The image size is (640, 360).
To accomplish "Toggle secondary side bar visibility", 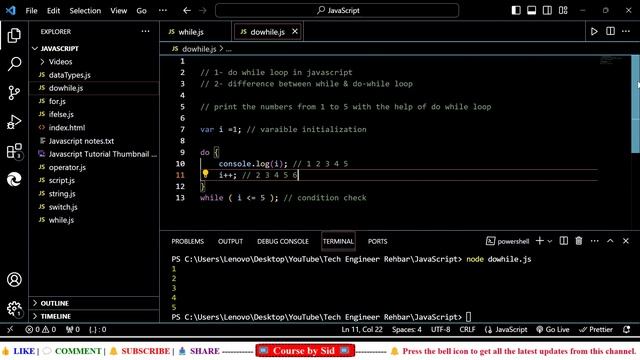I will pos(547,11).
